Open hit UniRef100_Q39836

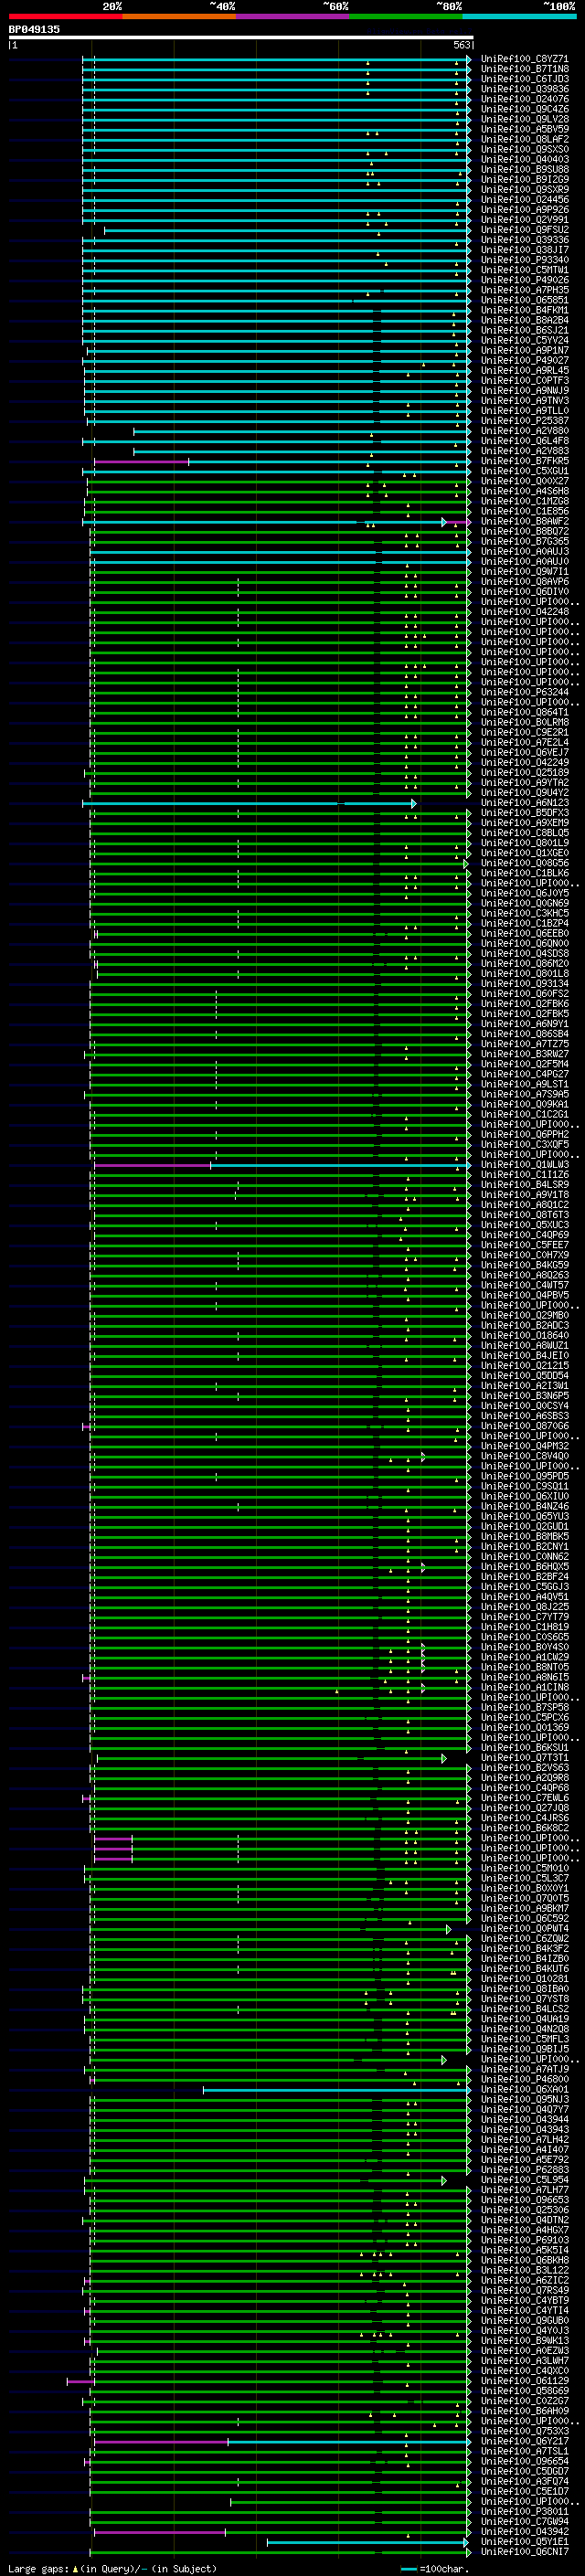point(525,90)
